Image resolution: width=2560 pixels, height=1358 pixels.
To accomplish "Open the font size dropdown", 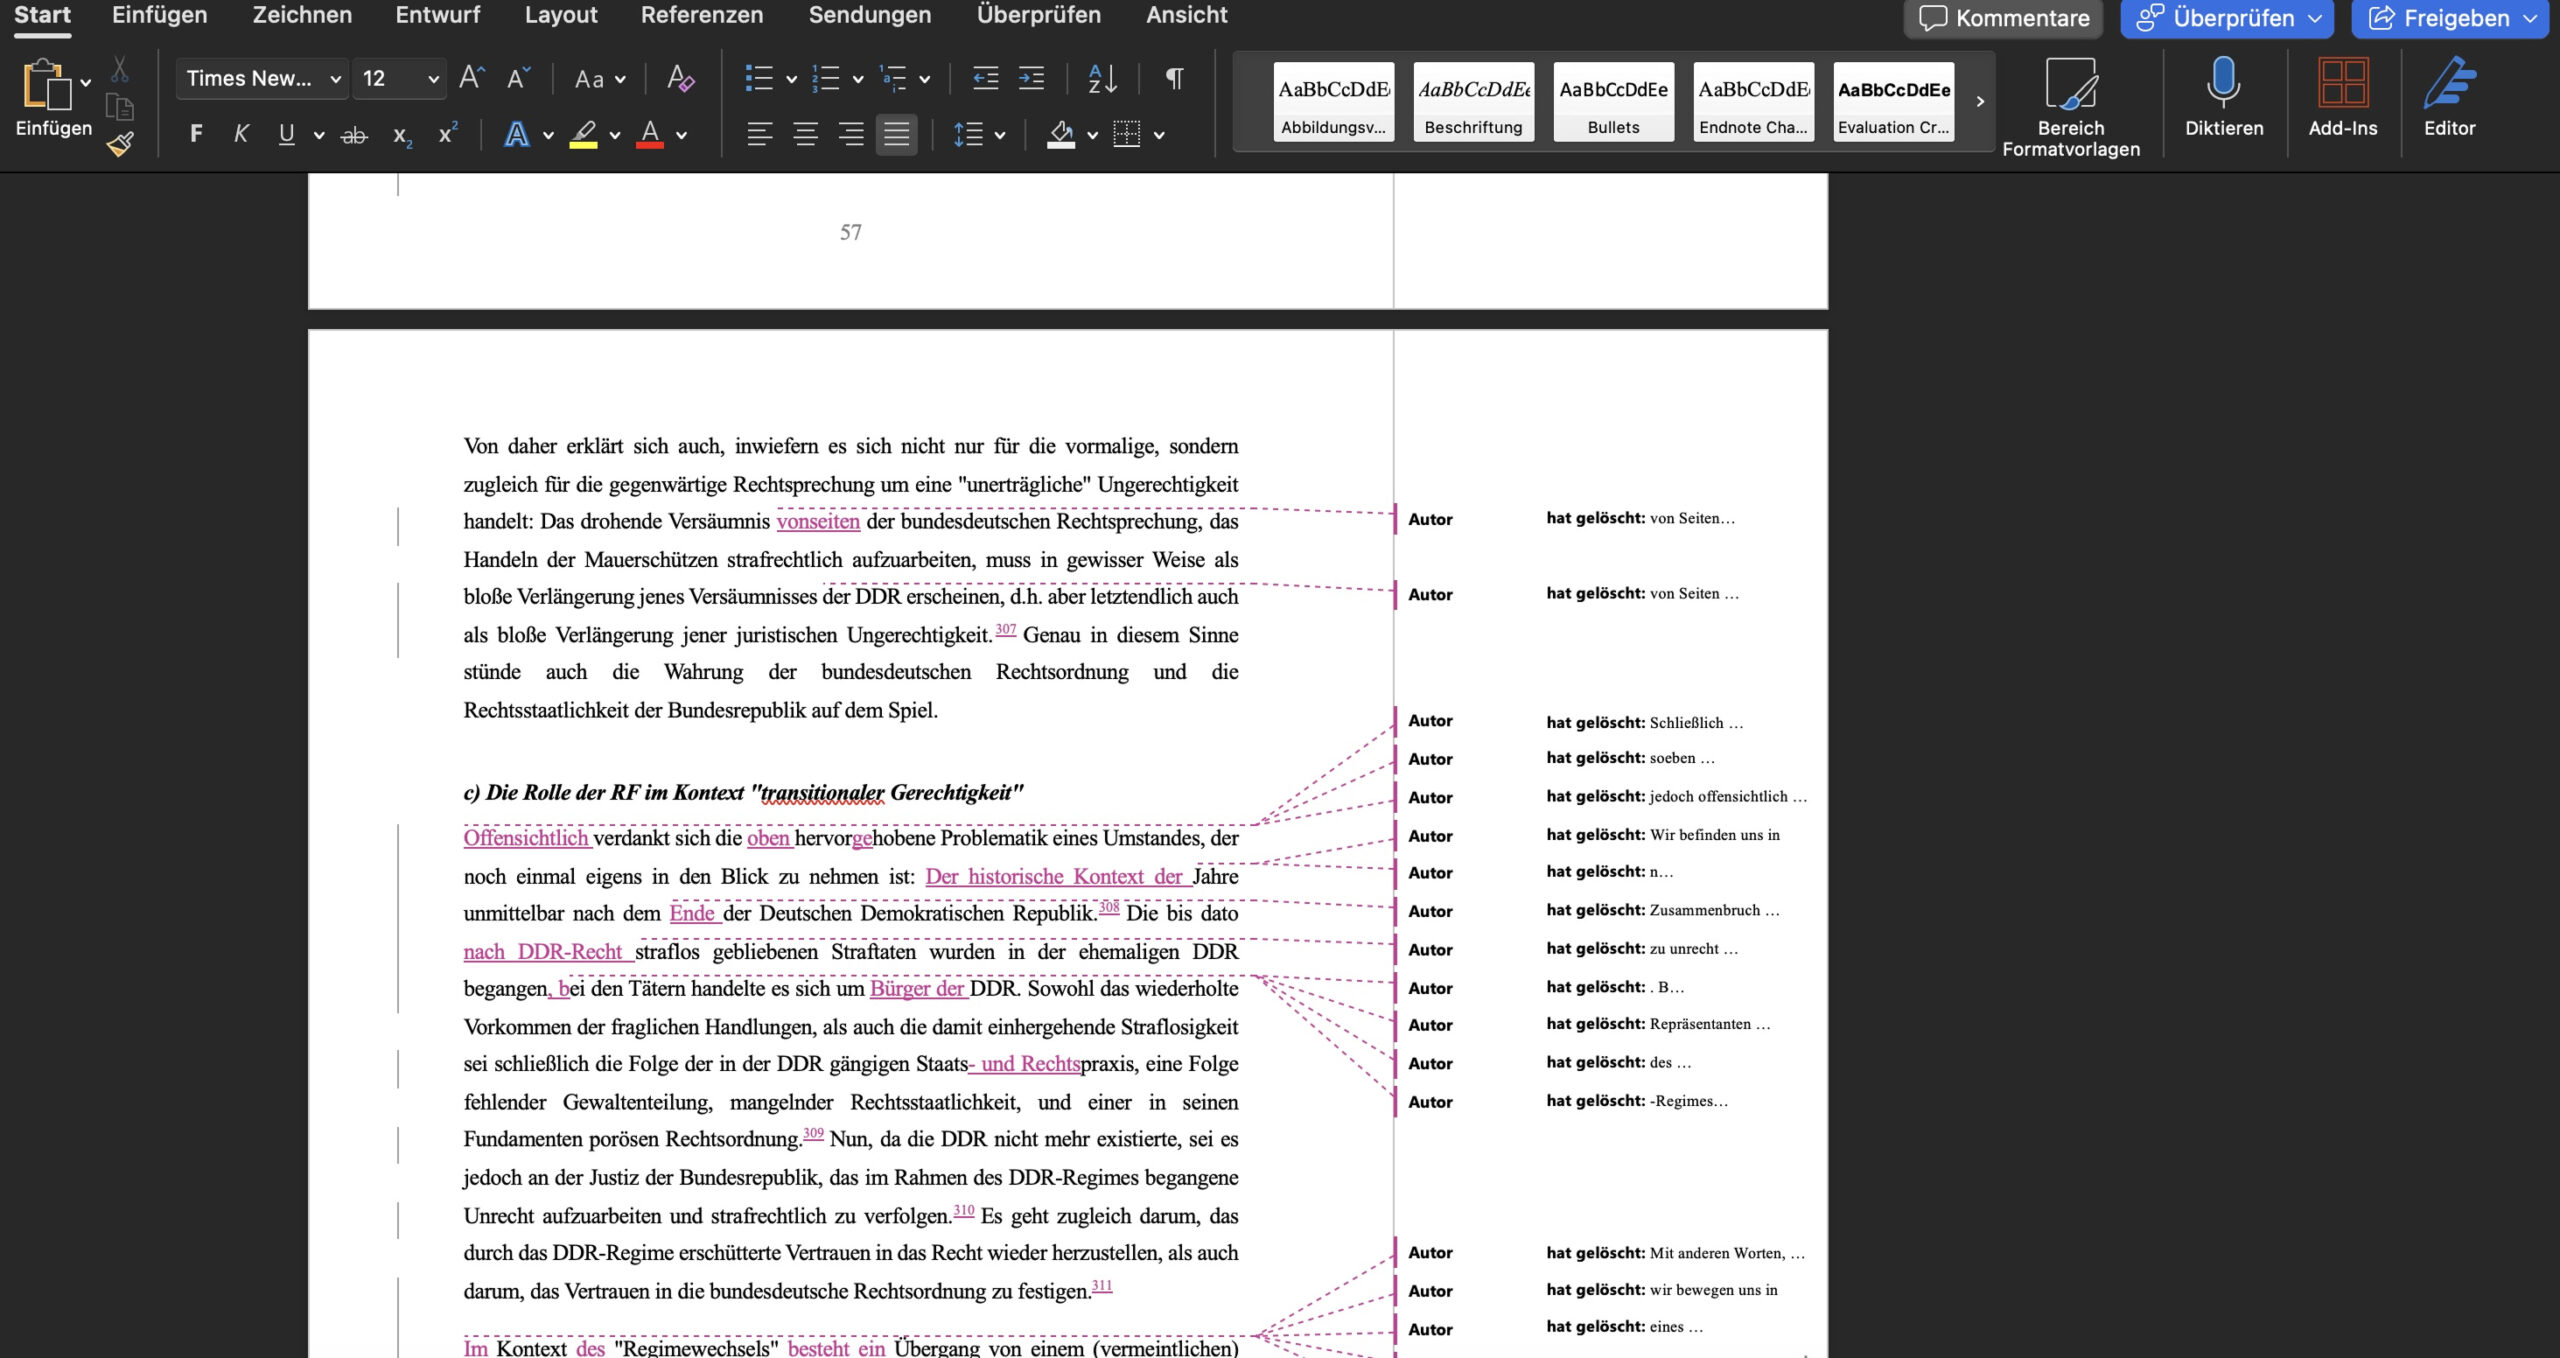I will coord(397,78).
